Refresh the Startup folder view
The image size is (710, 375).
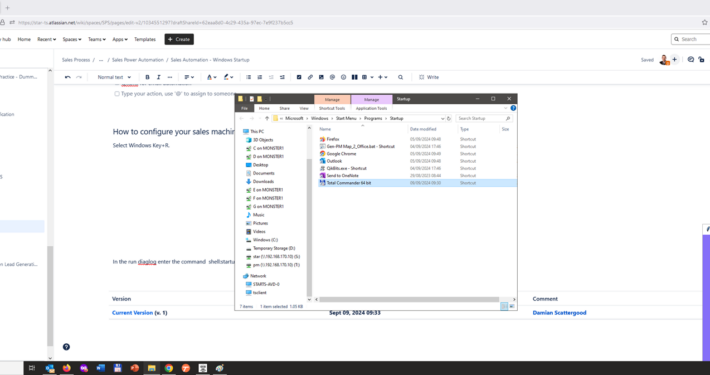tap(449, 118)
